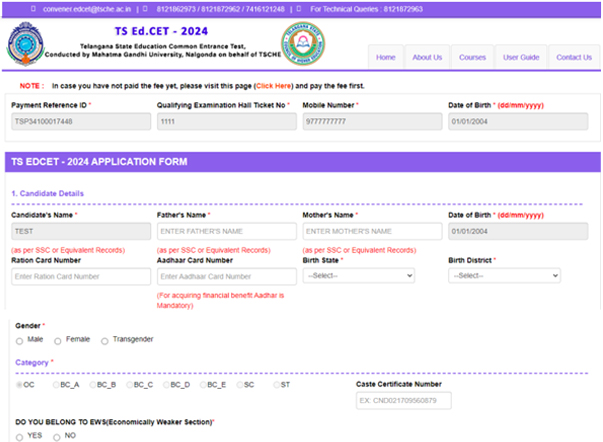Click the icon before For Technical Queries

tap(299, 8)
